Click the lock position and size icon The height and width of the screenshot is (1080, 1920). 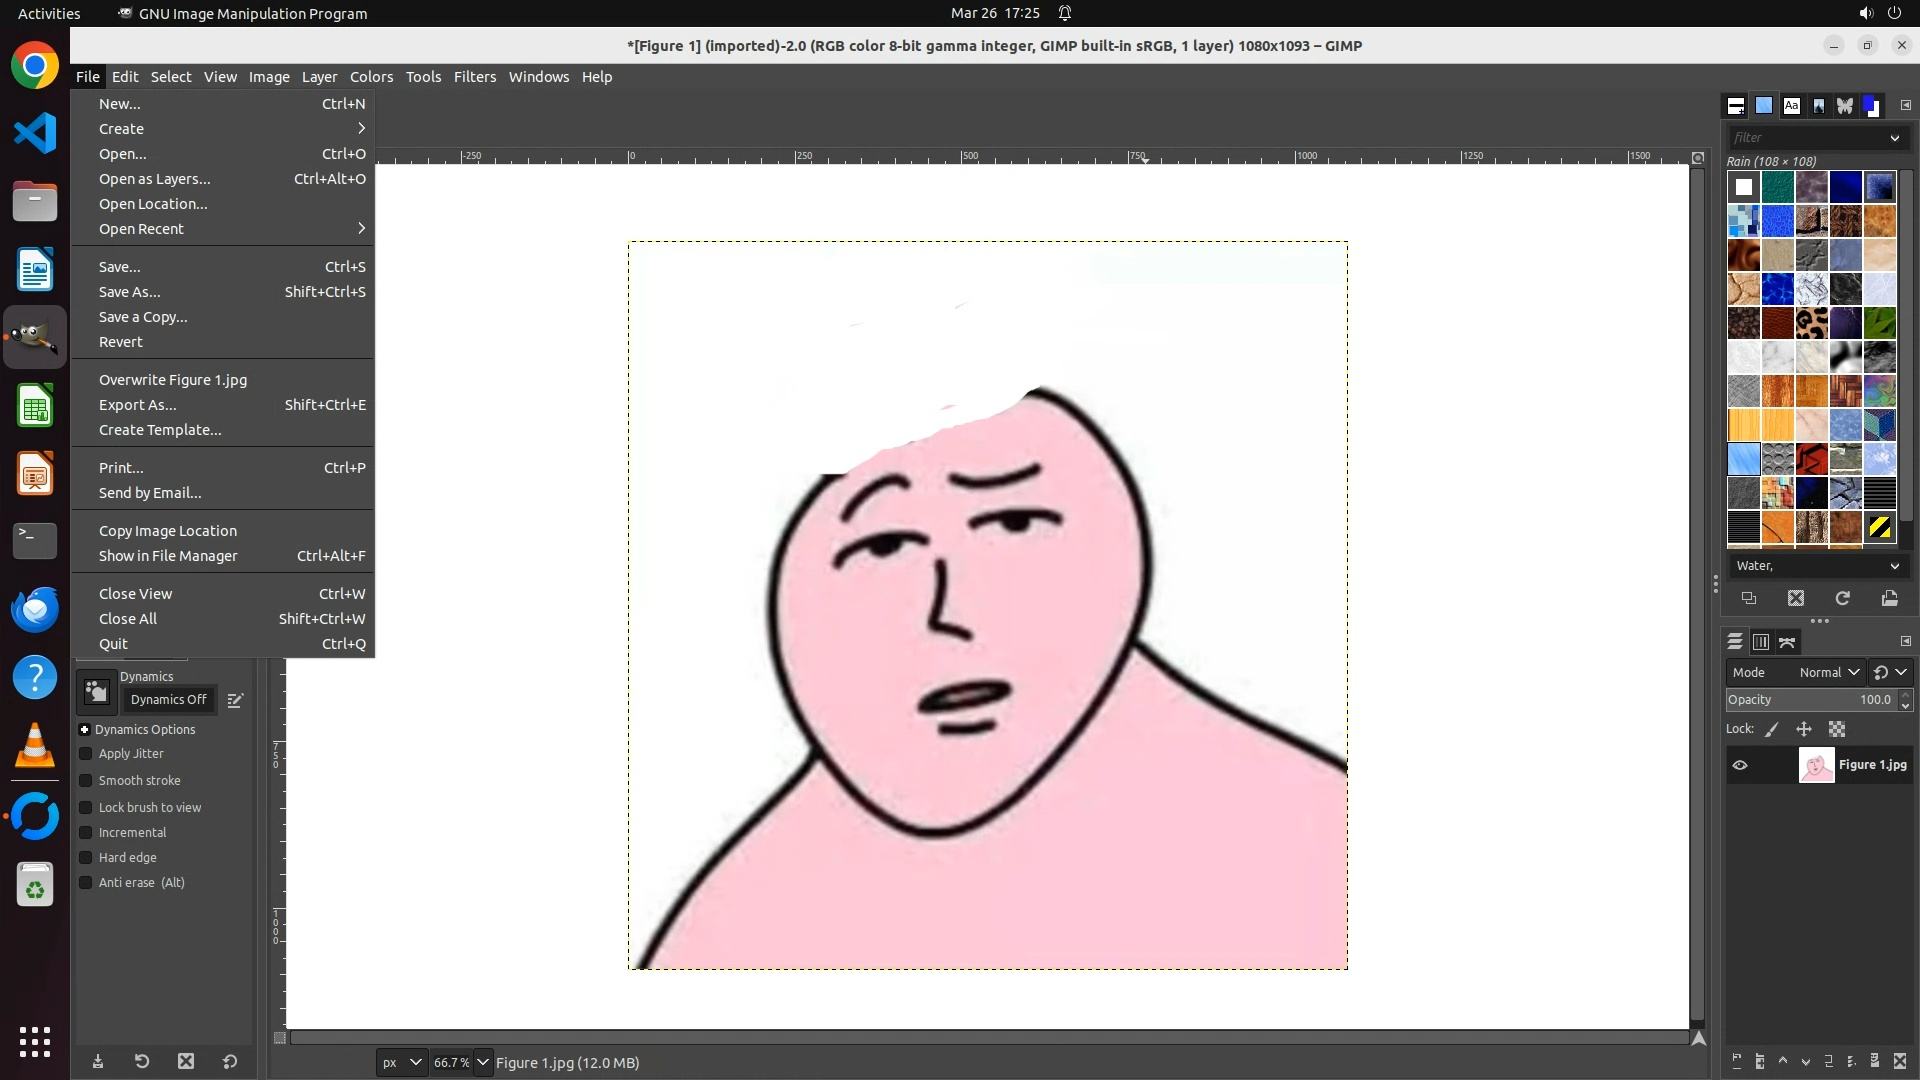tap(1804, 729)
